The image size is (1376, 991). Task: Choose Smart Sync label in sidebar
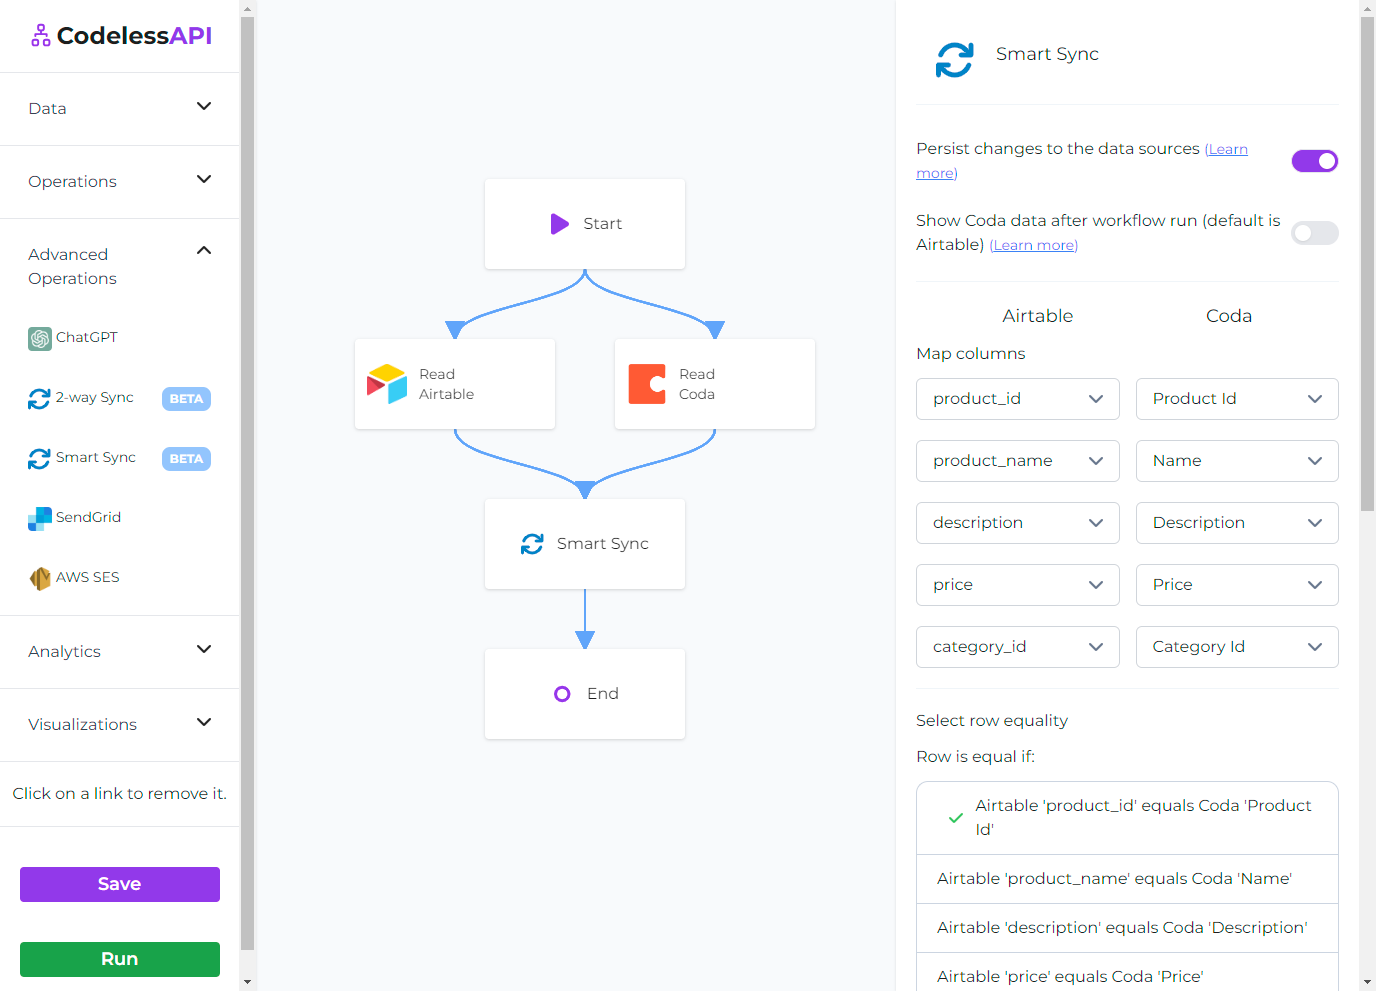[96, 458]
